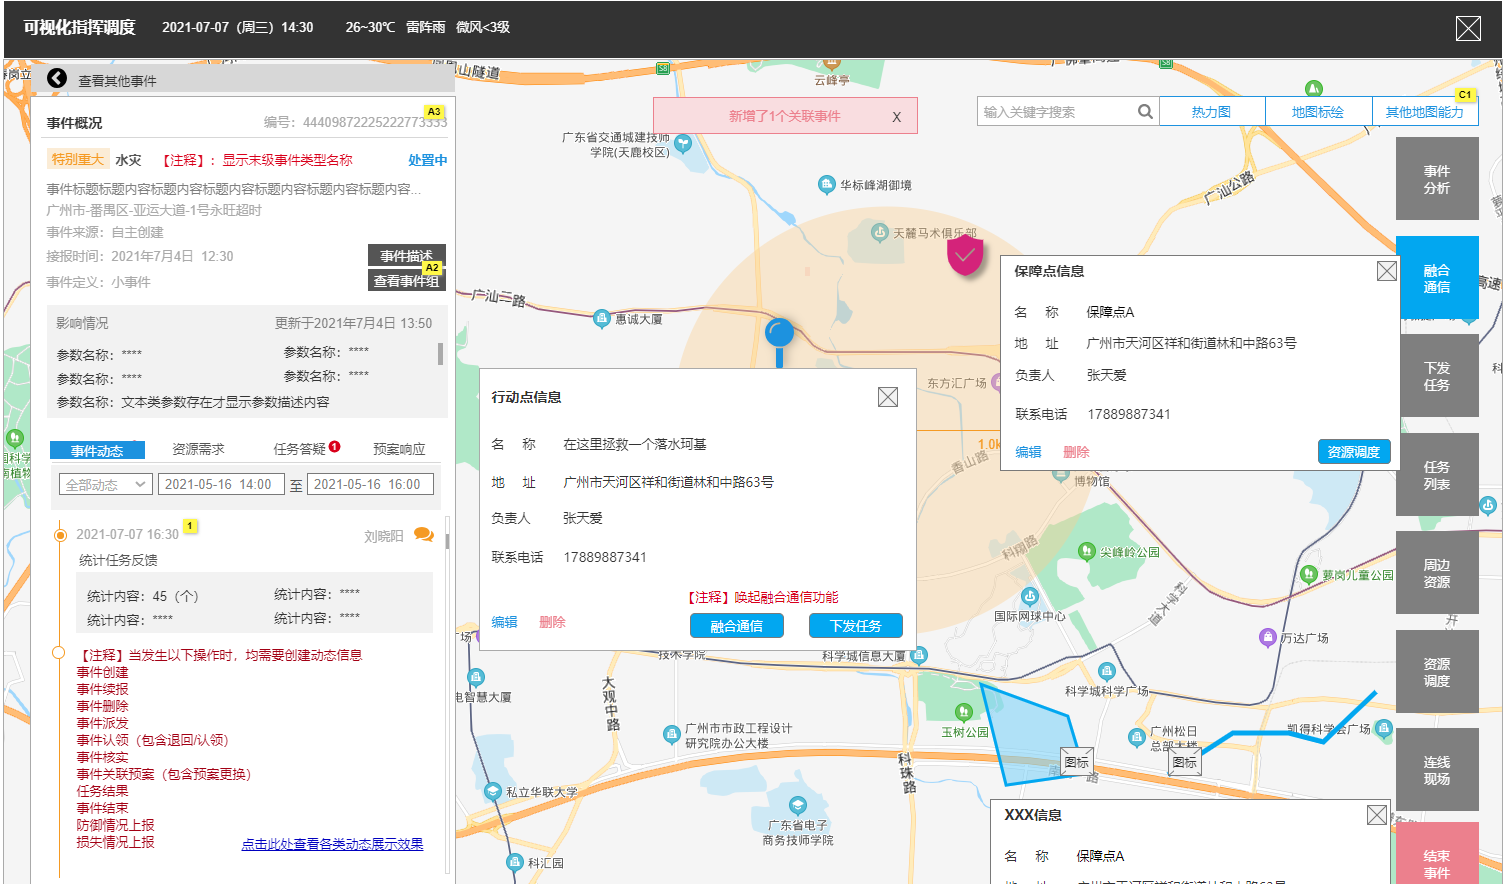Click the 处置中 status link
Screen dimensions: 1506x884
click(428, 160)
